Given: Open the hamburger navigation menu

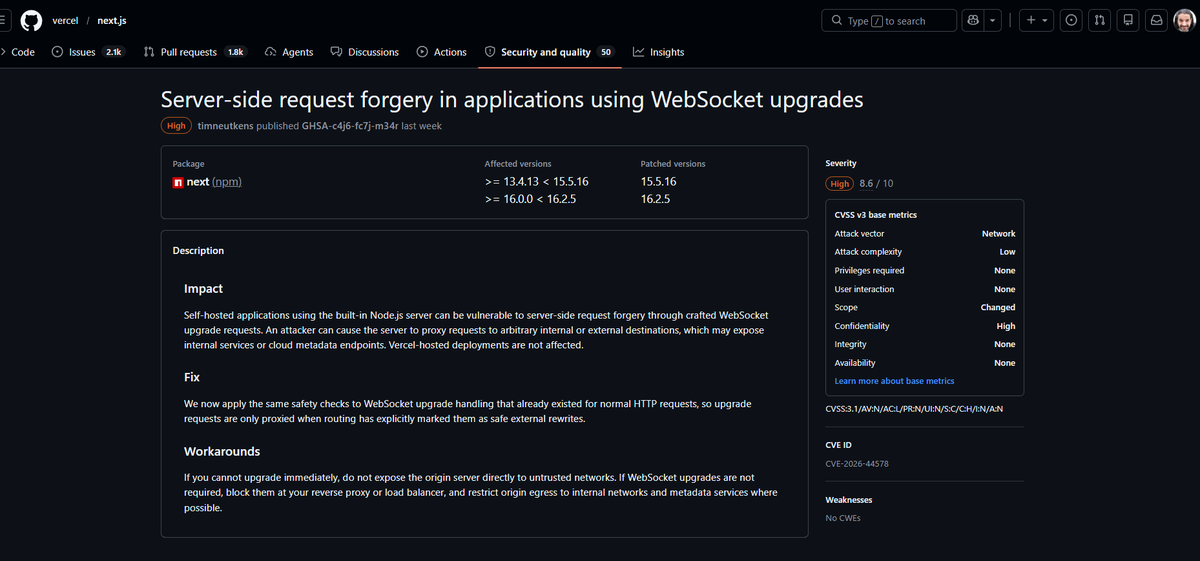Looking at the screenshot, I should [x=4, y=20].
